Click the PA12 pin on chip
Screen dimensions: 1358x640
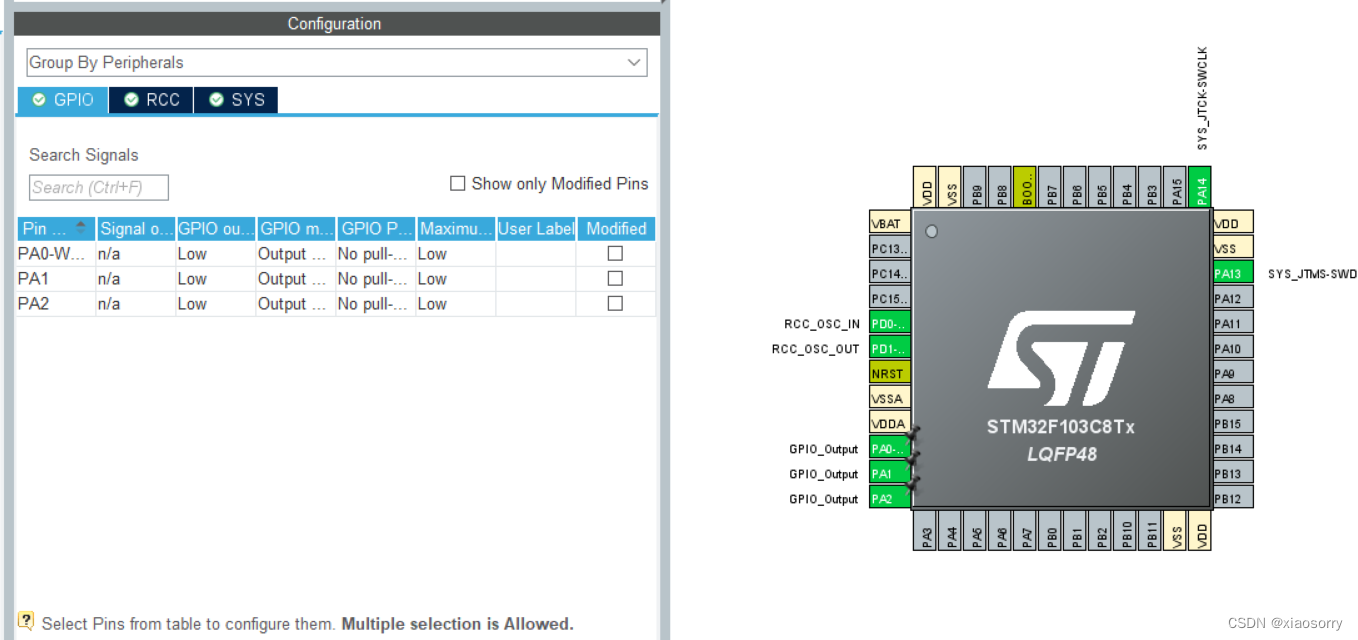click(1233, 299)
